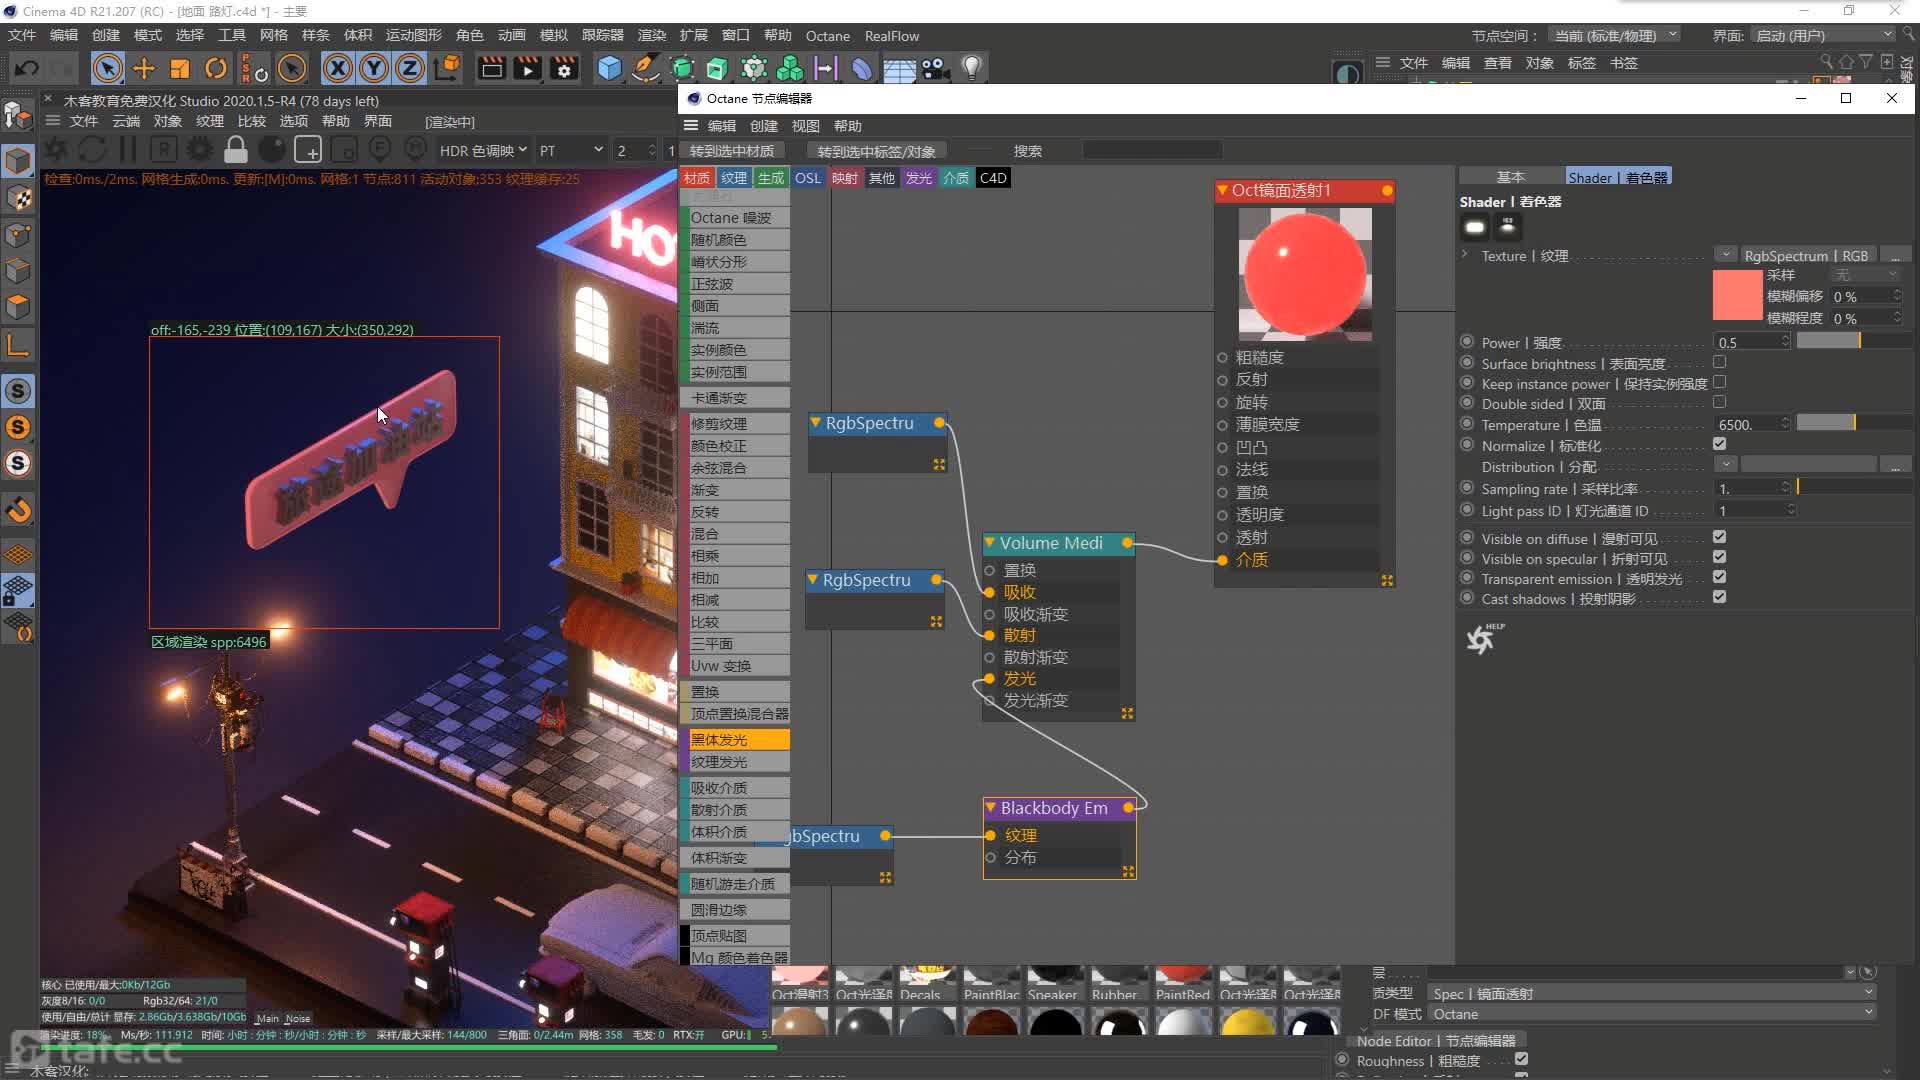Click Live Viewer pause icon
This screenshot has height=1080, width=1920.
click(127, 150)
